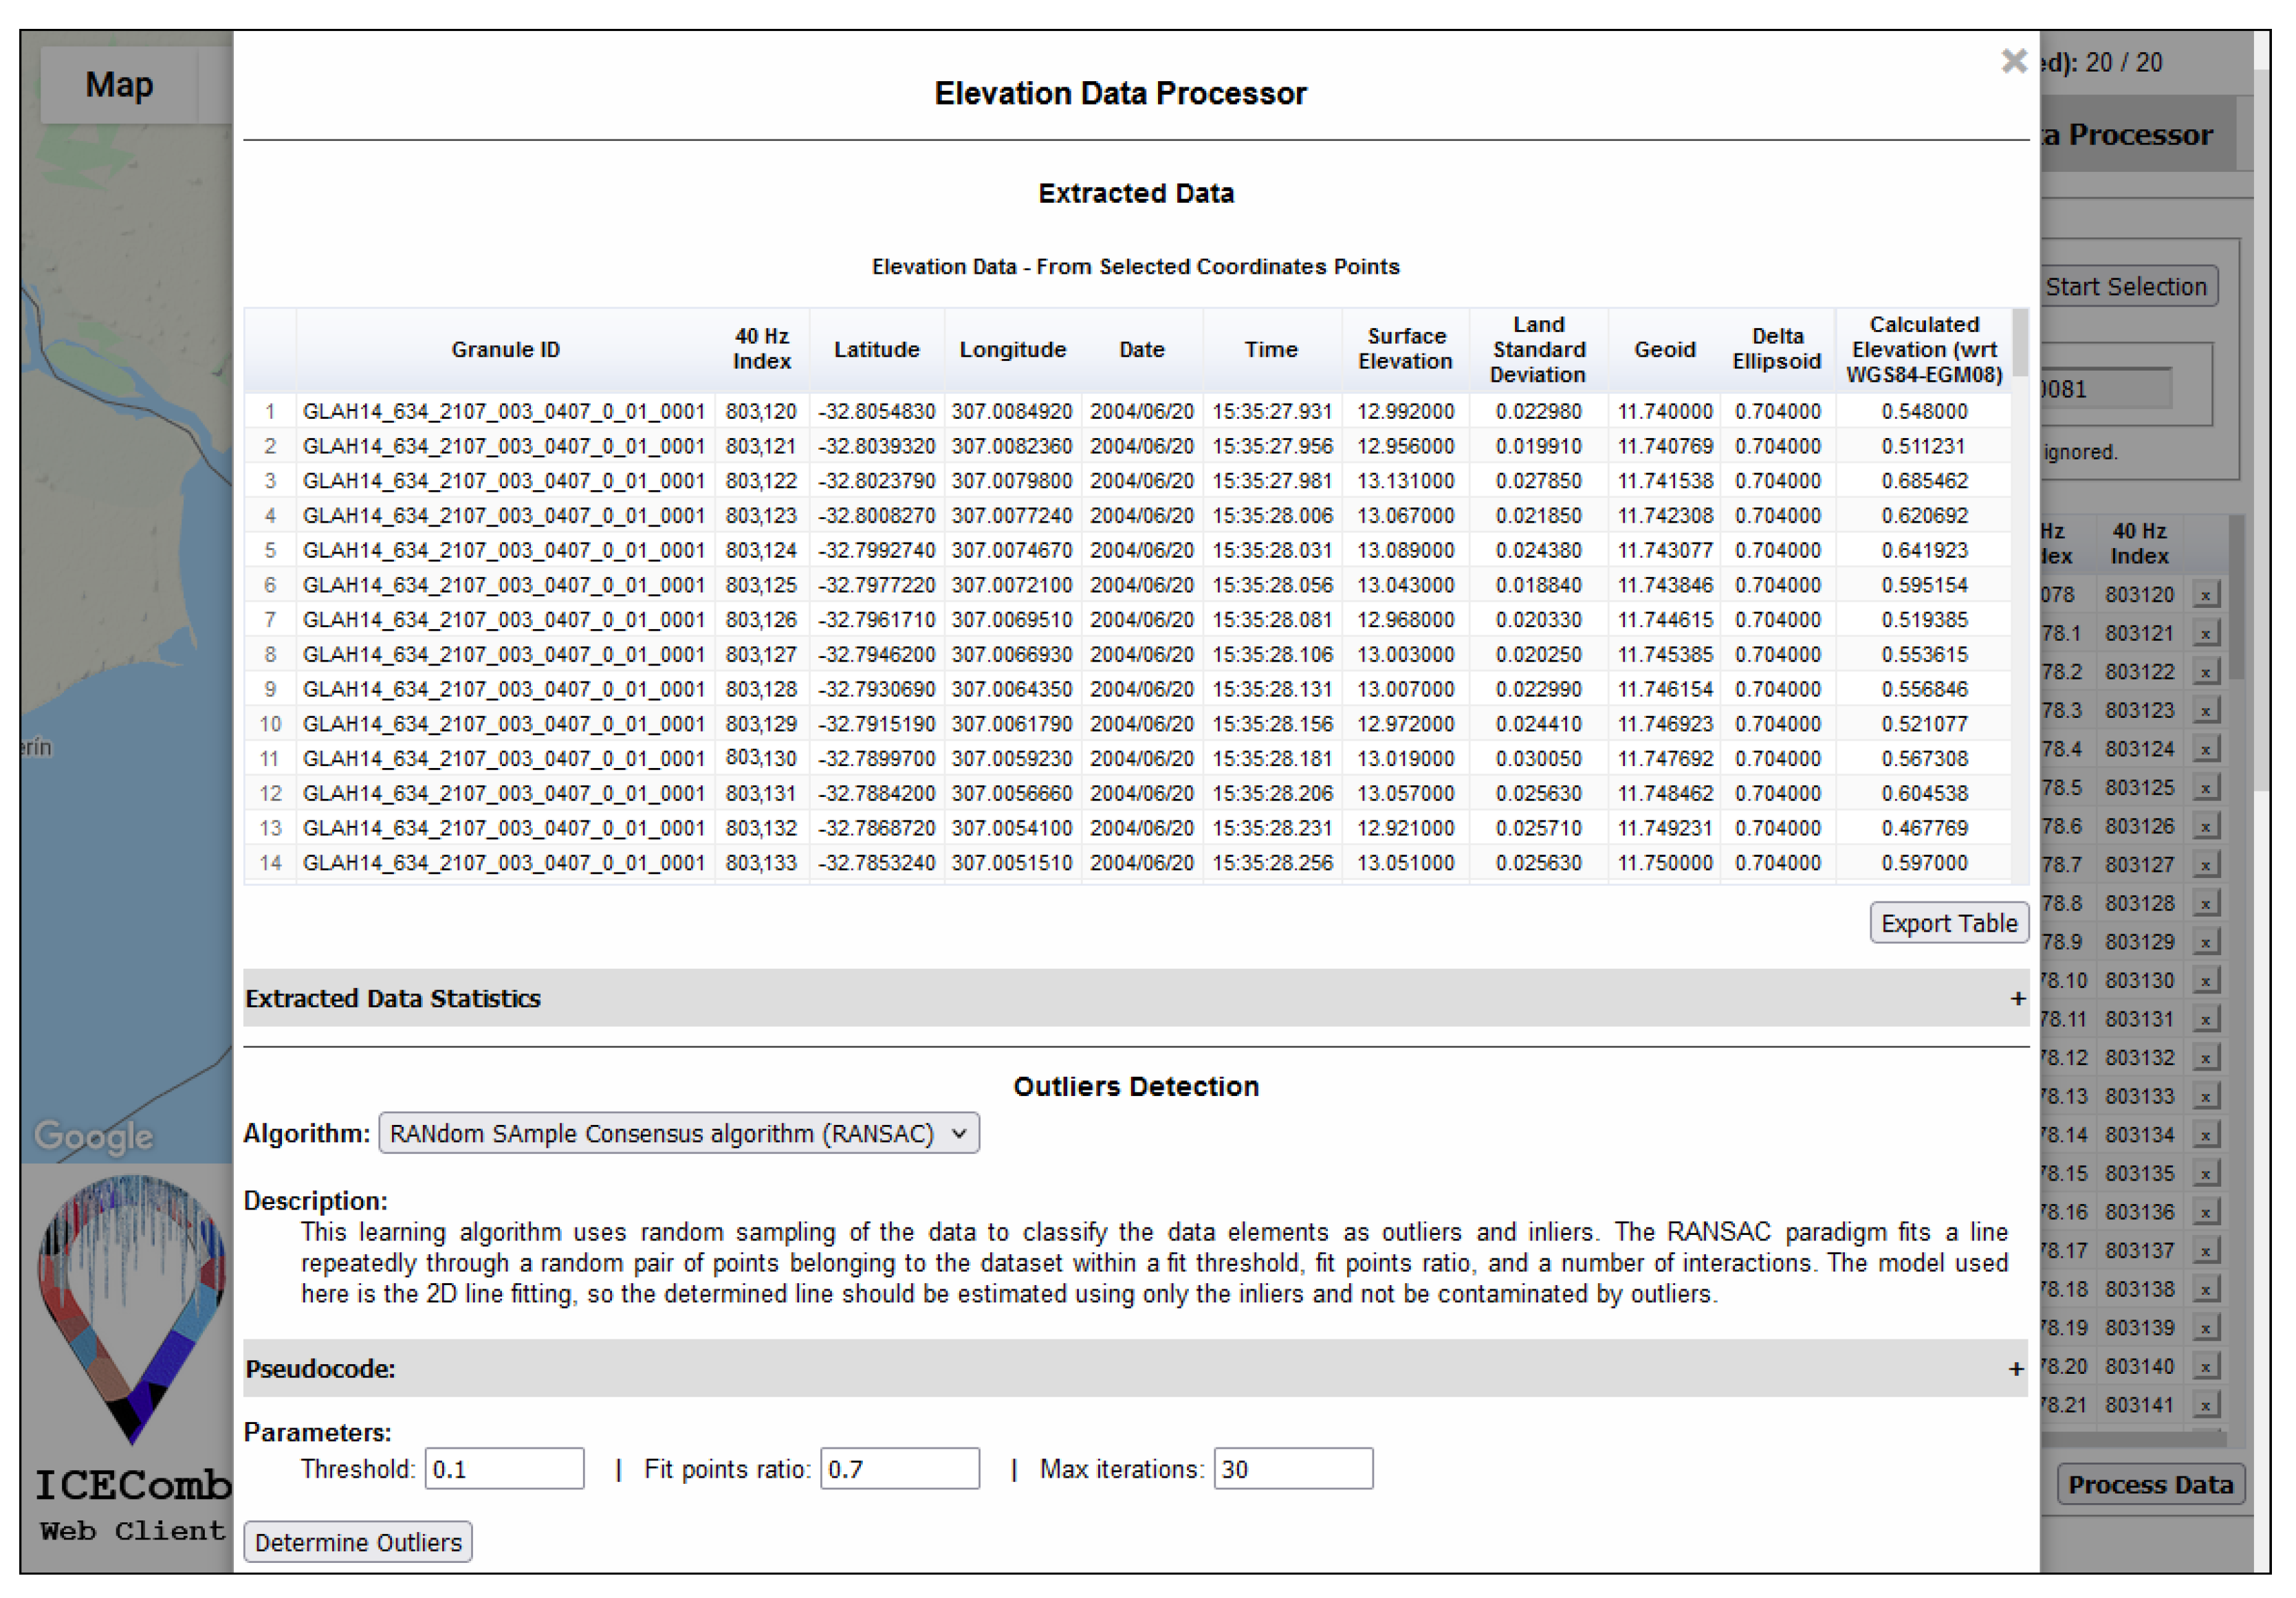Remove the row with index 803122
Image resolution: width=2296 pixels, height=1598 pixels.
tap(2205, 672)
